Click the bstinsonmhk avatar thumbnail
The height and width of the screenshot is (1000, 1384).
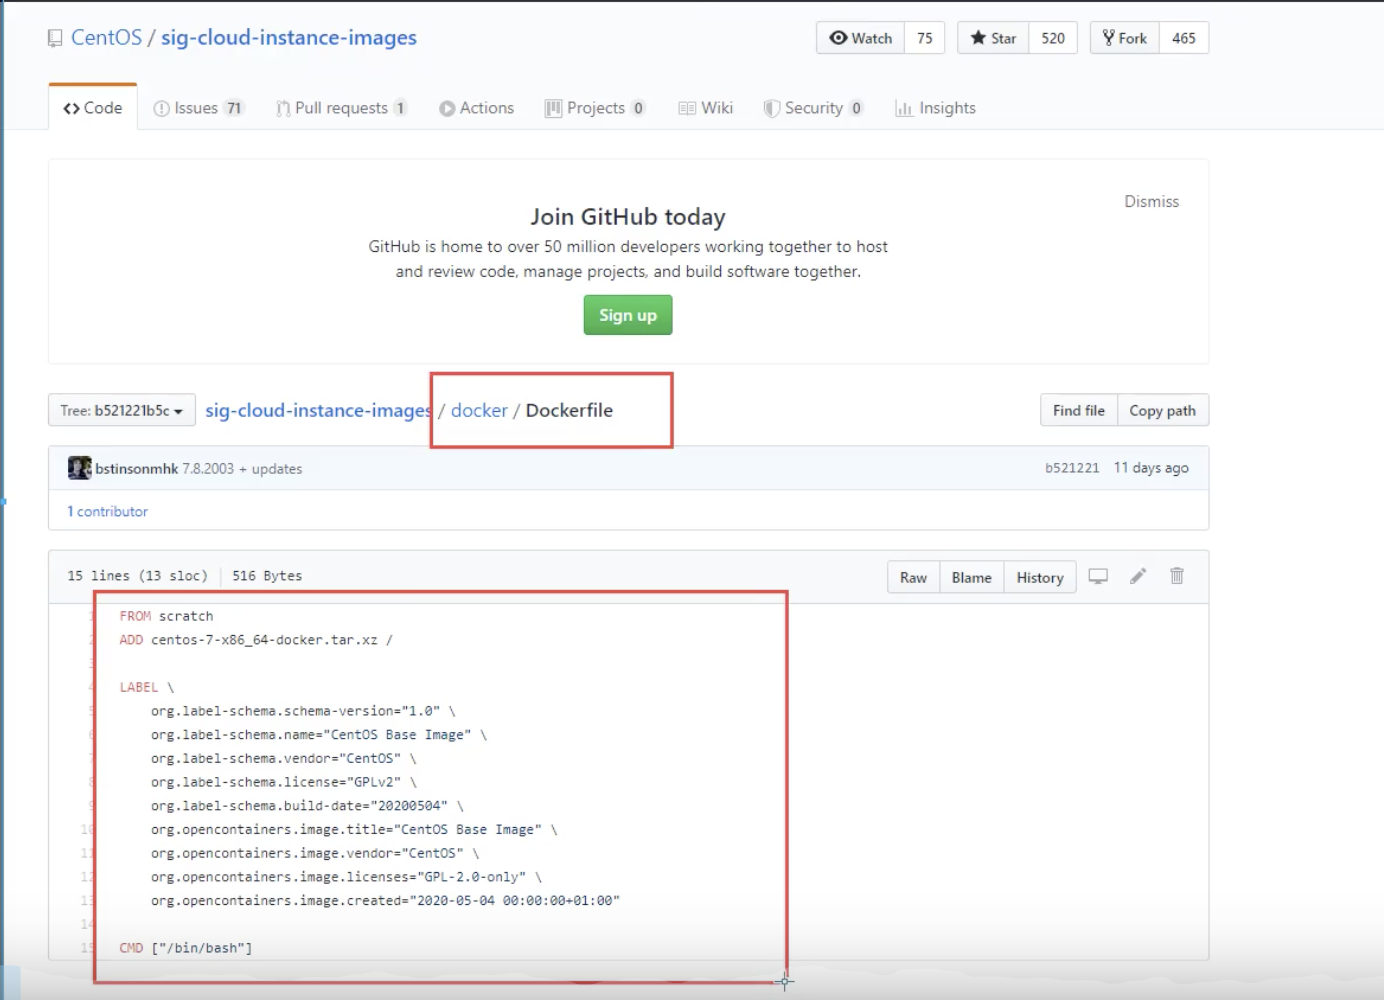79,468
